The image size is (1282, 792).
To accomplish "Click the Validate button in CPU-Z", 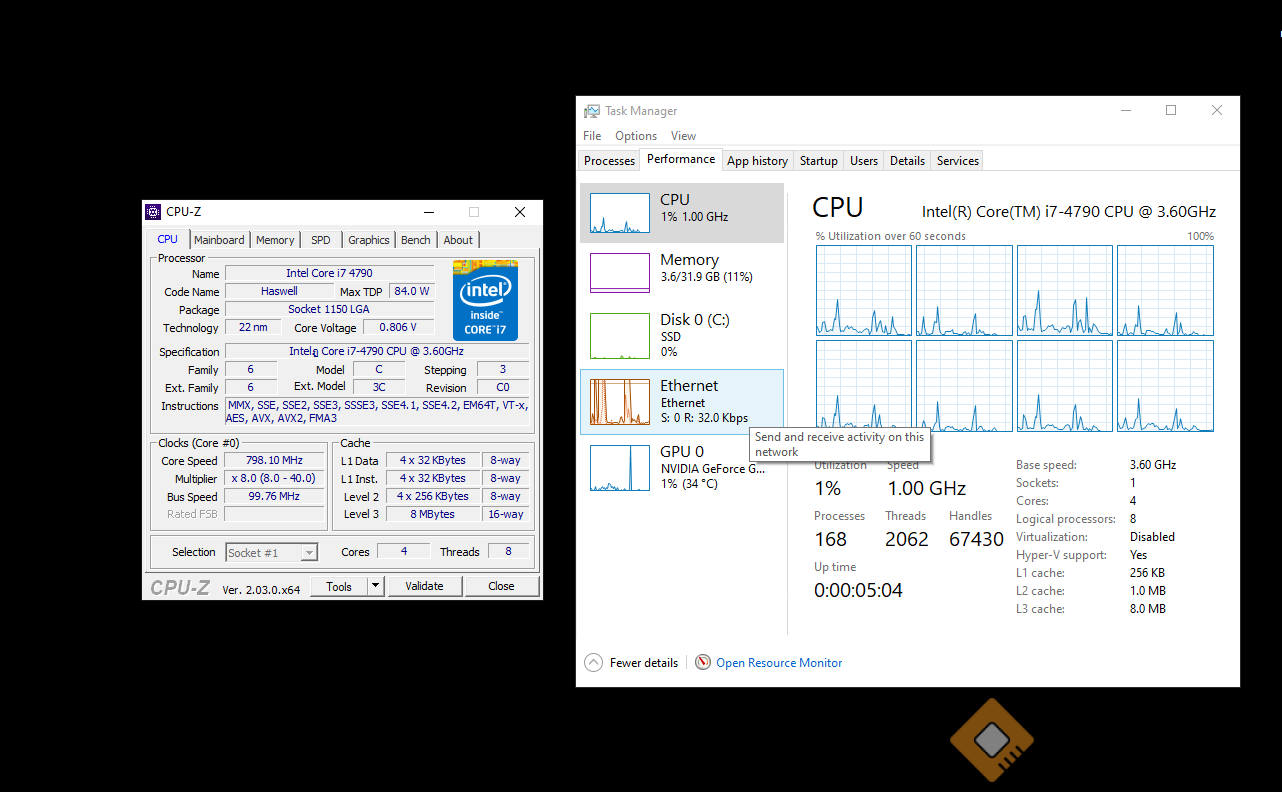I will [424, 586].
